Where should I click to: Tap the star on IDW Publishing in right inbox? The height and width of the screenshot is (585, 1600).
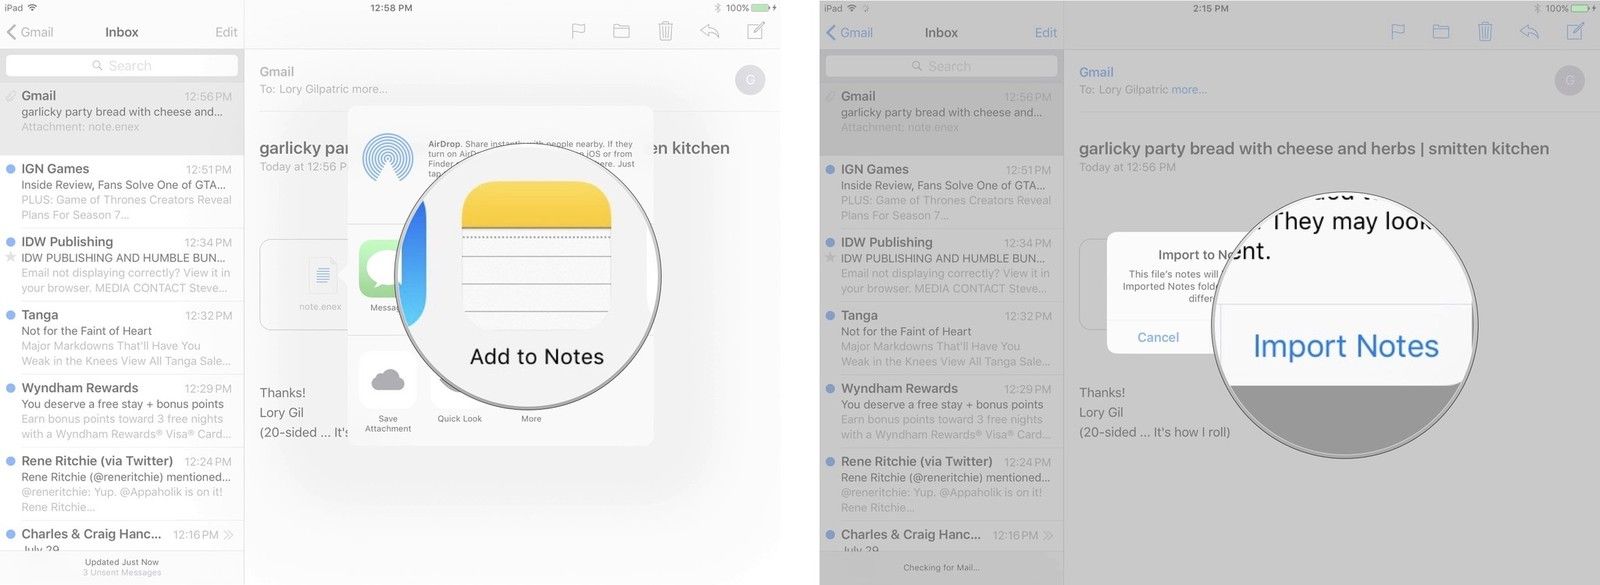click(831, 258)
